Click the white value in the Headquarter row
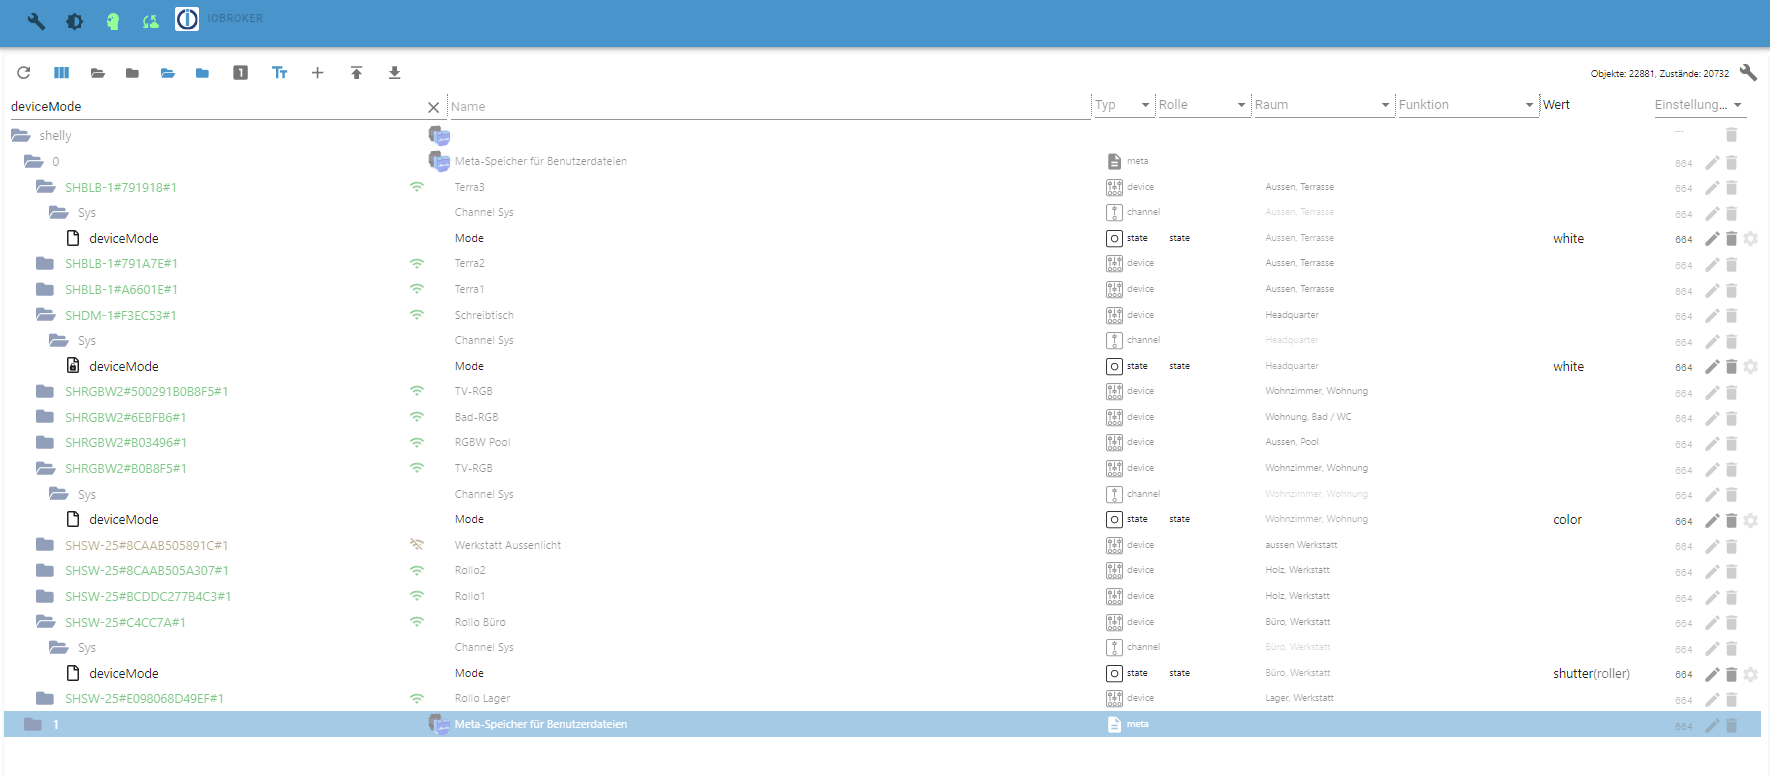The width and height of the screenshot is (1770, 776). click(1568, 367)
